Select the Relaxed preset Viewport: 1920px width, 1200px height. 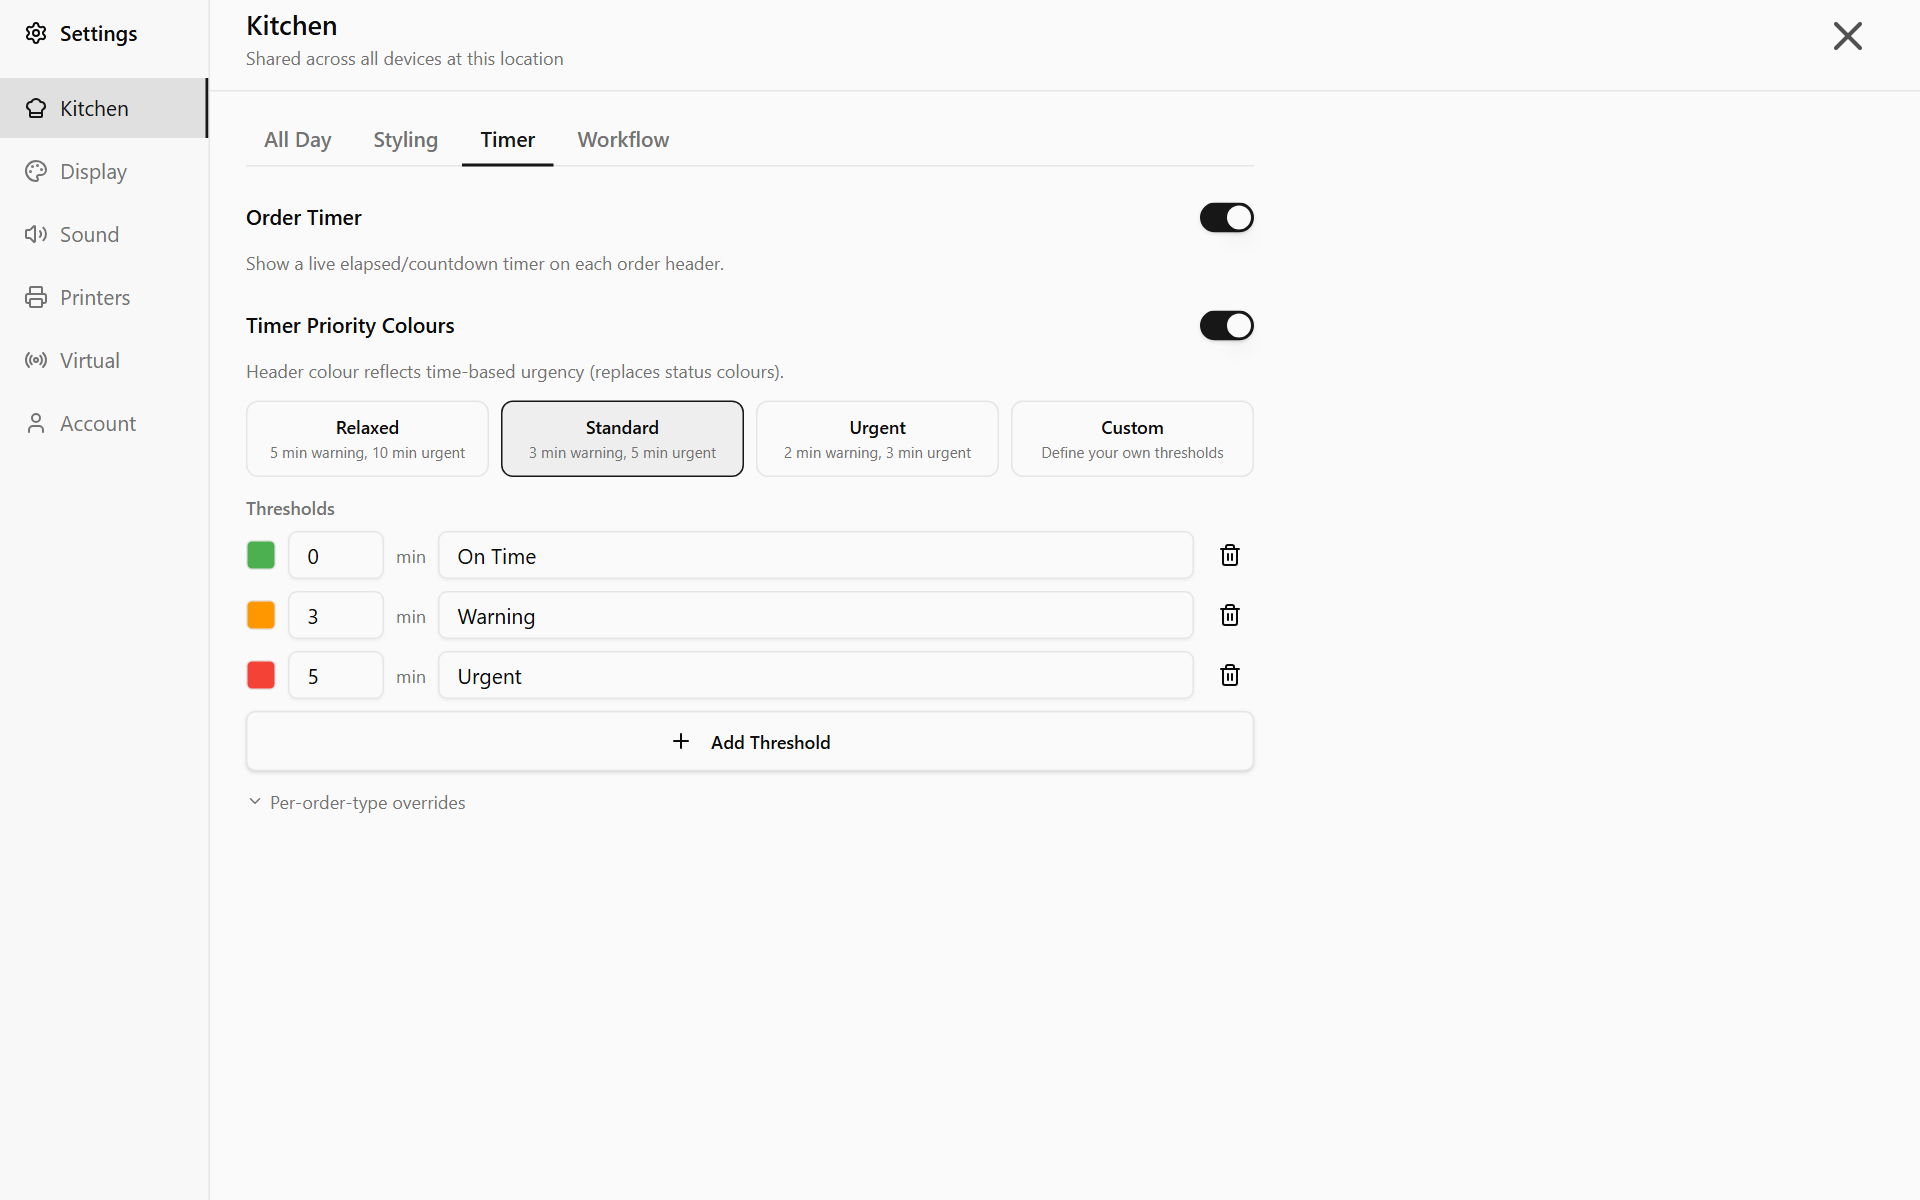[x=367, y=439]
